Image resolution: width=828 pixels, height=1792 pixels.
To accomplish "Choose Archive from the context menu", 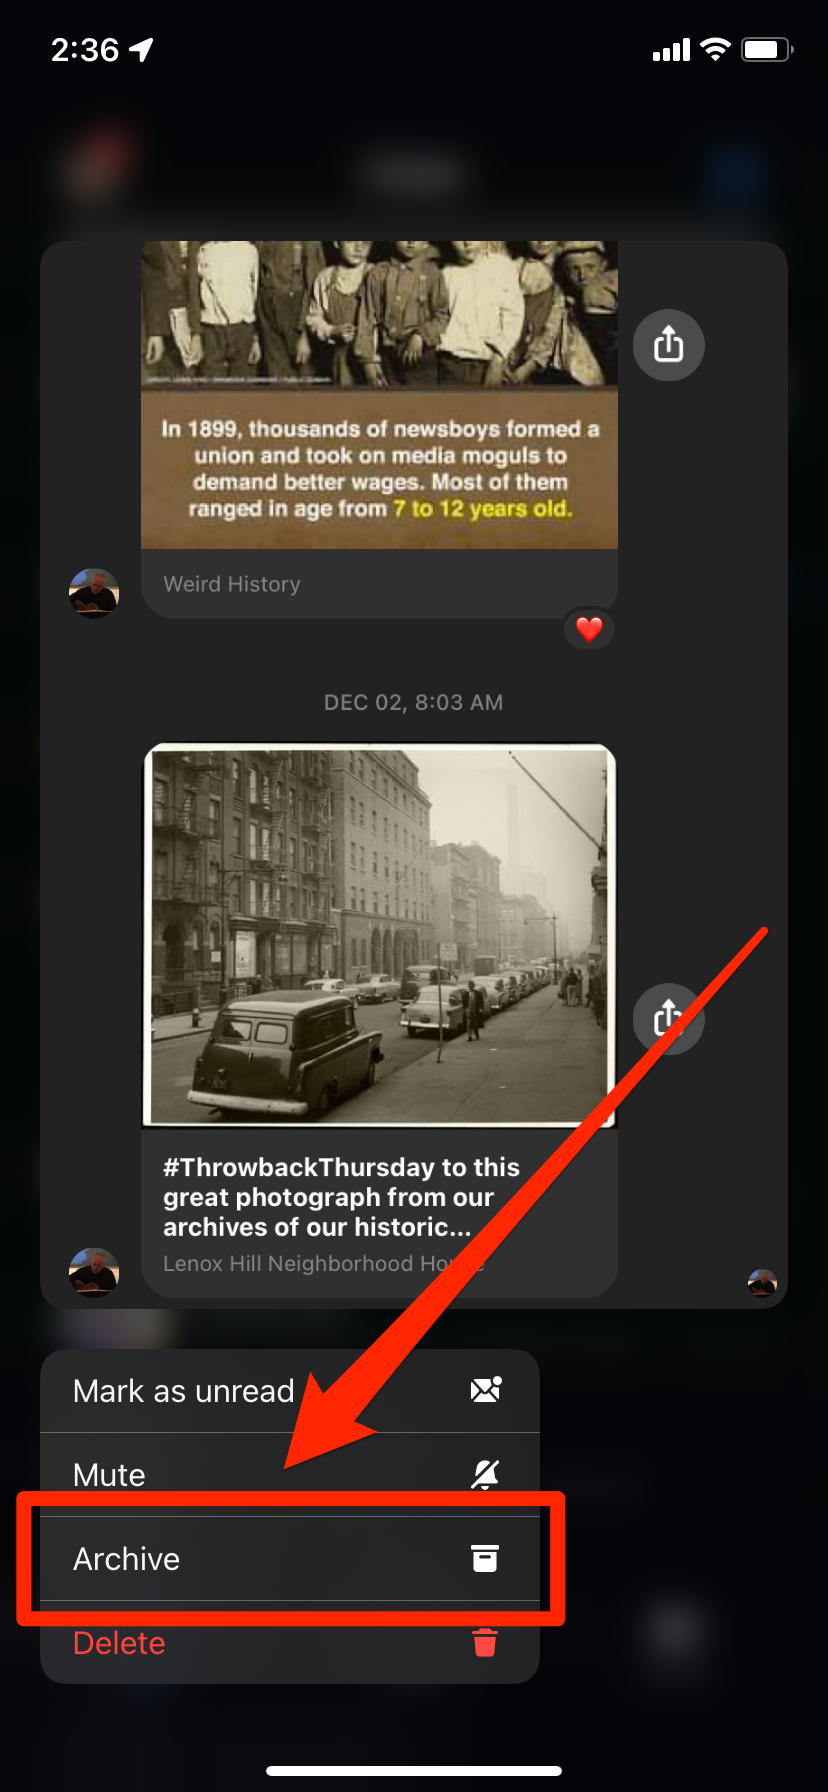I will [290, 1559].
